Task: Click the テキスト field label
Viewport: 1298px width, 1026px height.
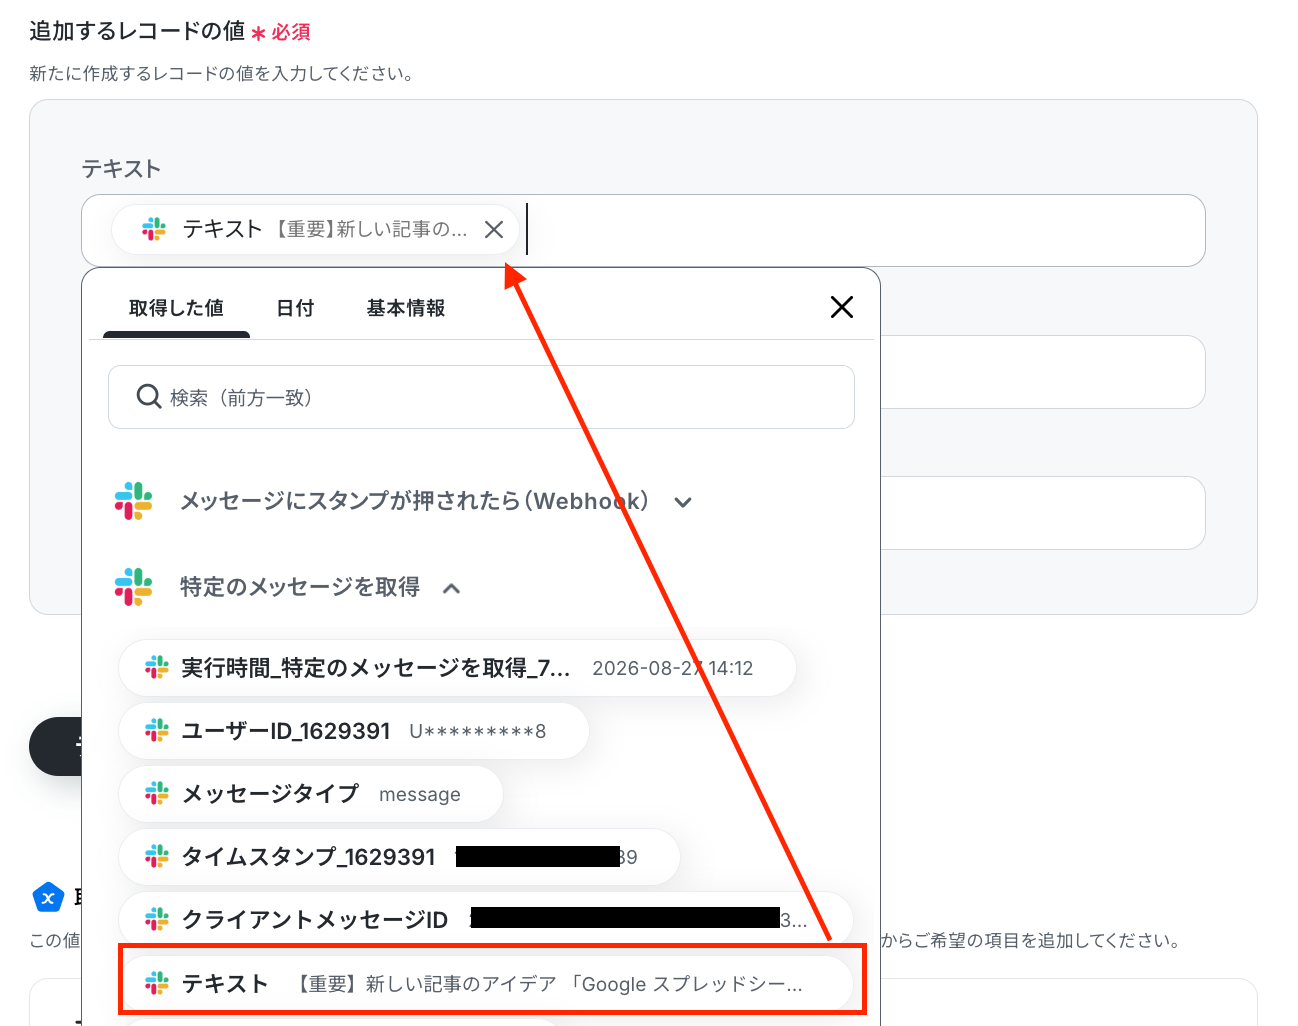Action: tap(121, 169)
